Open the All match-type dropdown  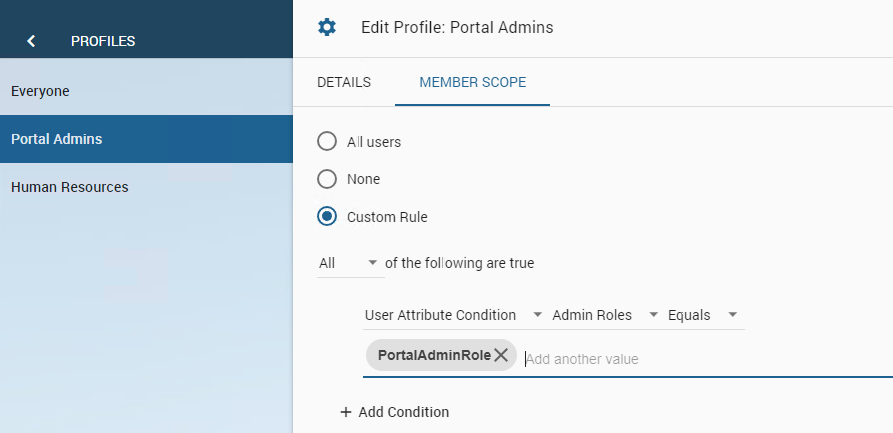(349, 264)
